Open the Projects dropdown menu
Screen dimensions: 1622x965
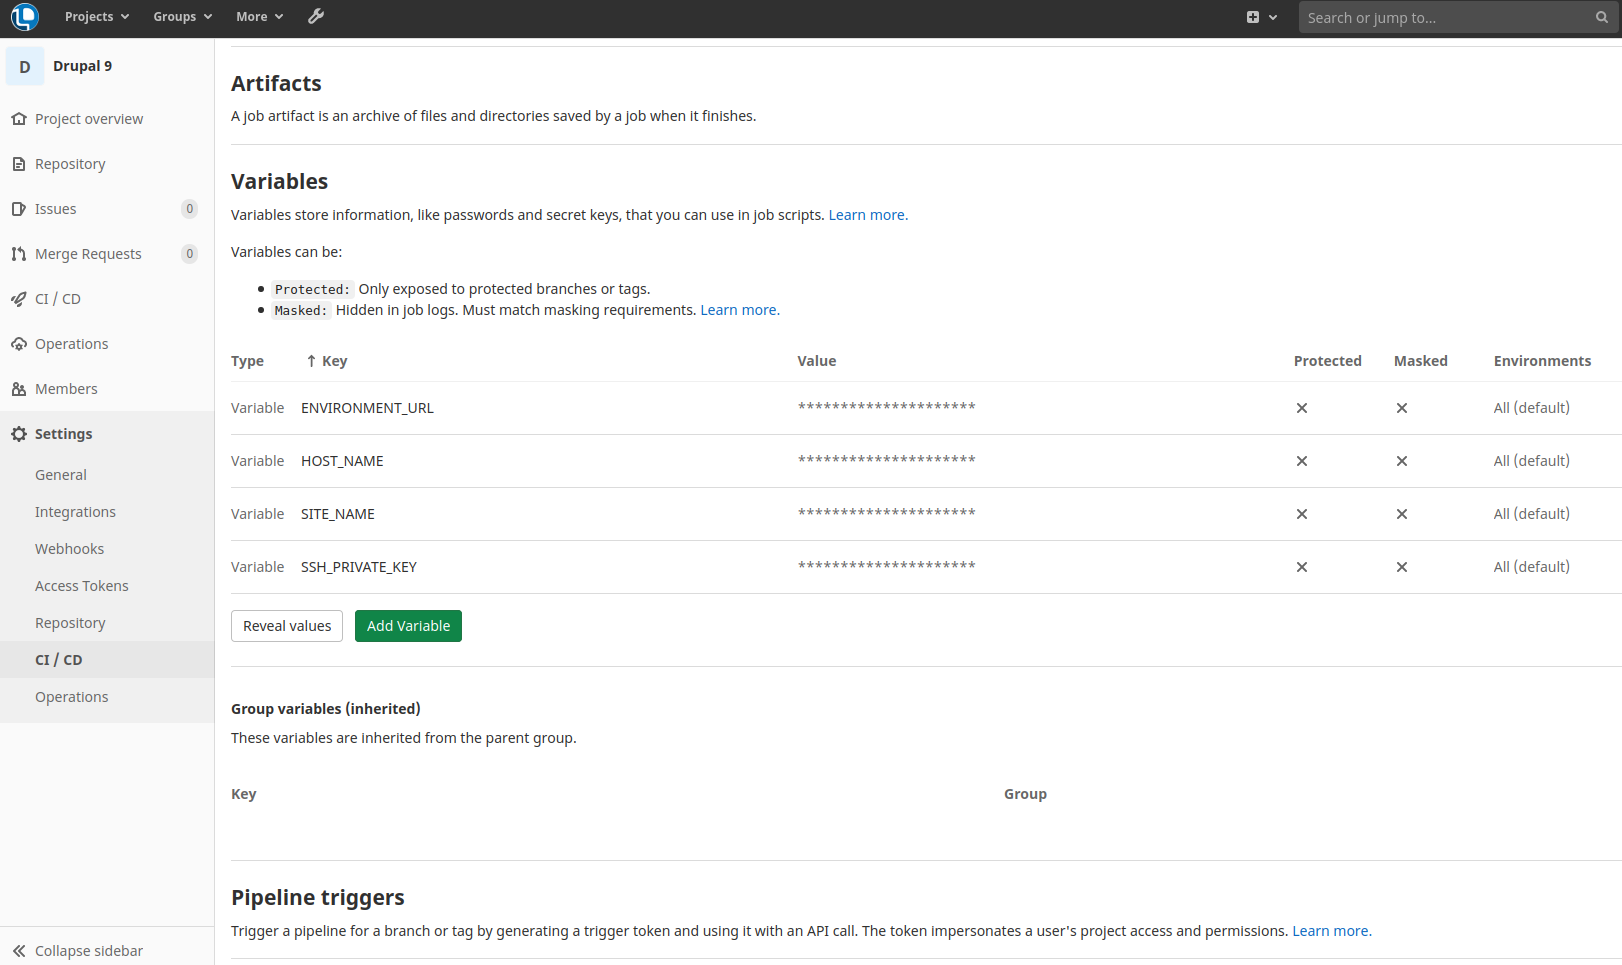pos(97,17)
